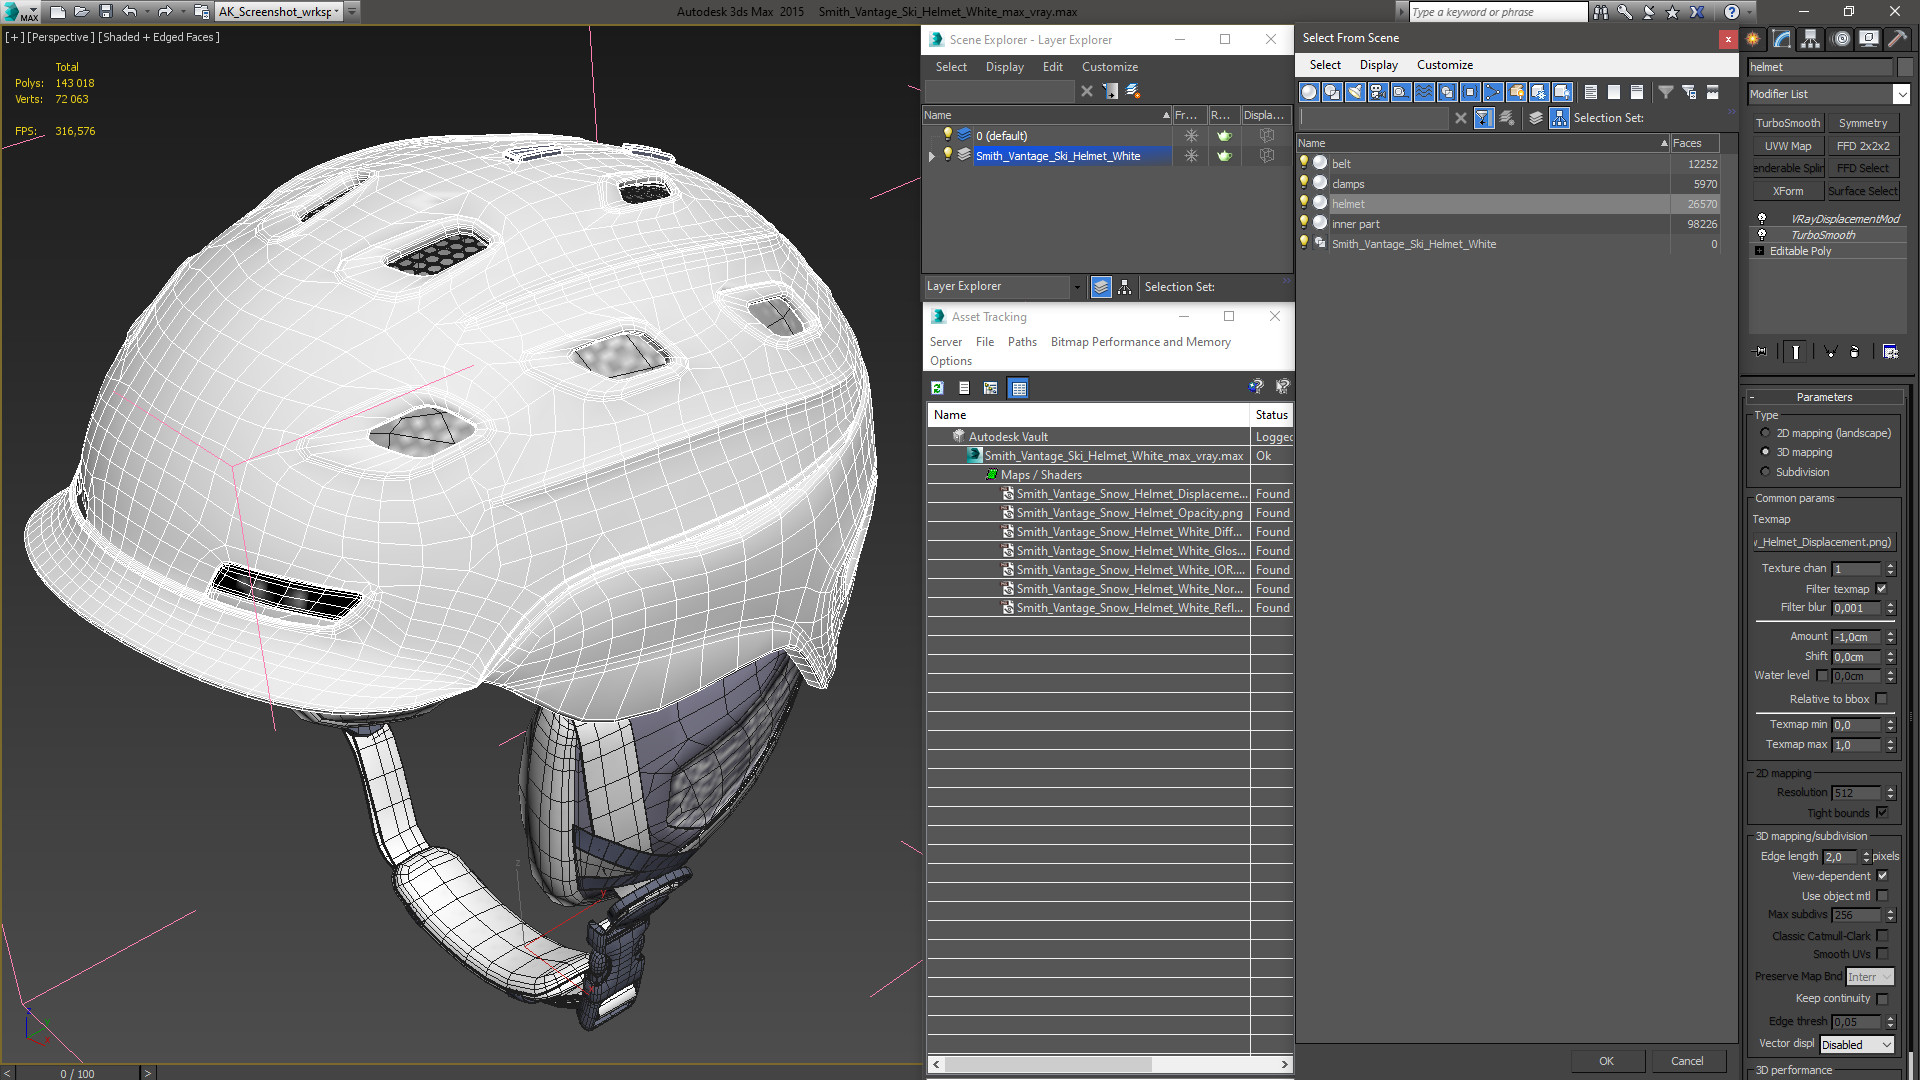Click the Pin Stack icon

[1761, 351]
